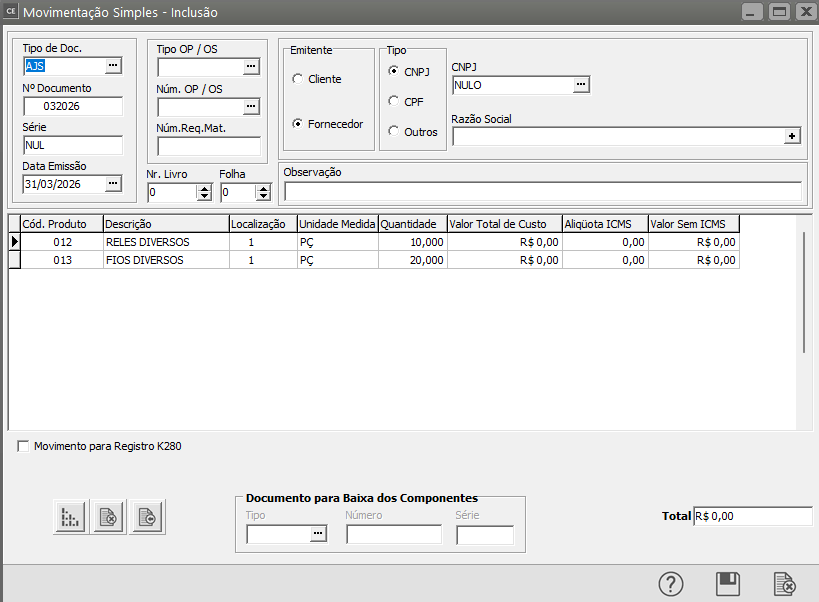Save the record with the floppy disk icon
Image resolution: width=819 pixels, height=602 pixels.
[727, 584]
